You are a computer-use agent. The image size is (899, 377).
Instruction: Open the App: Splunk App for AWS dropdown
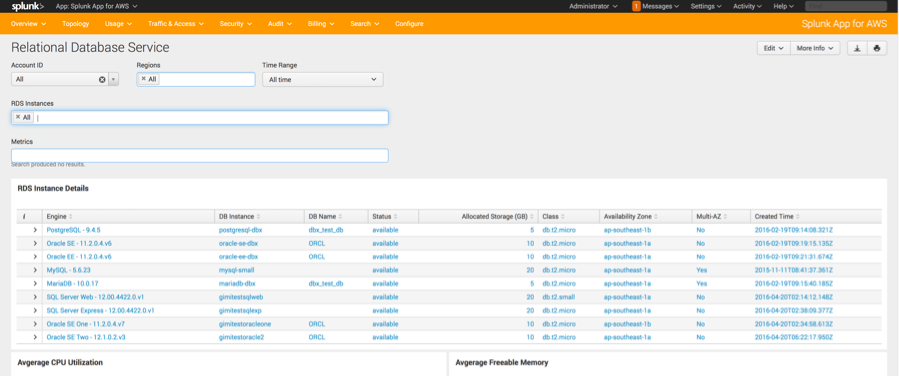click(x=96, y=6)
